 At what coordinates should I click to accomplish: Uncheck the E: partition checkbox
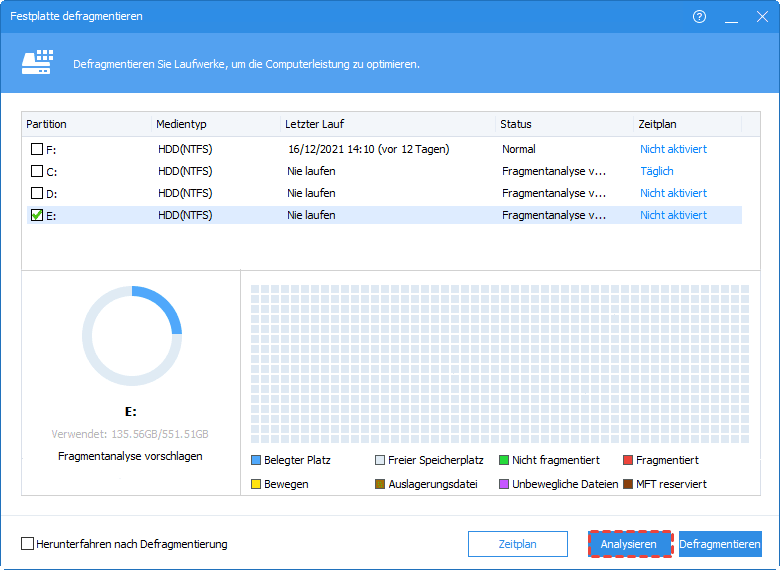point(37,215)
